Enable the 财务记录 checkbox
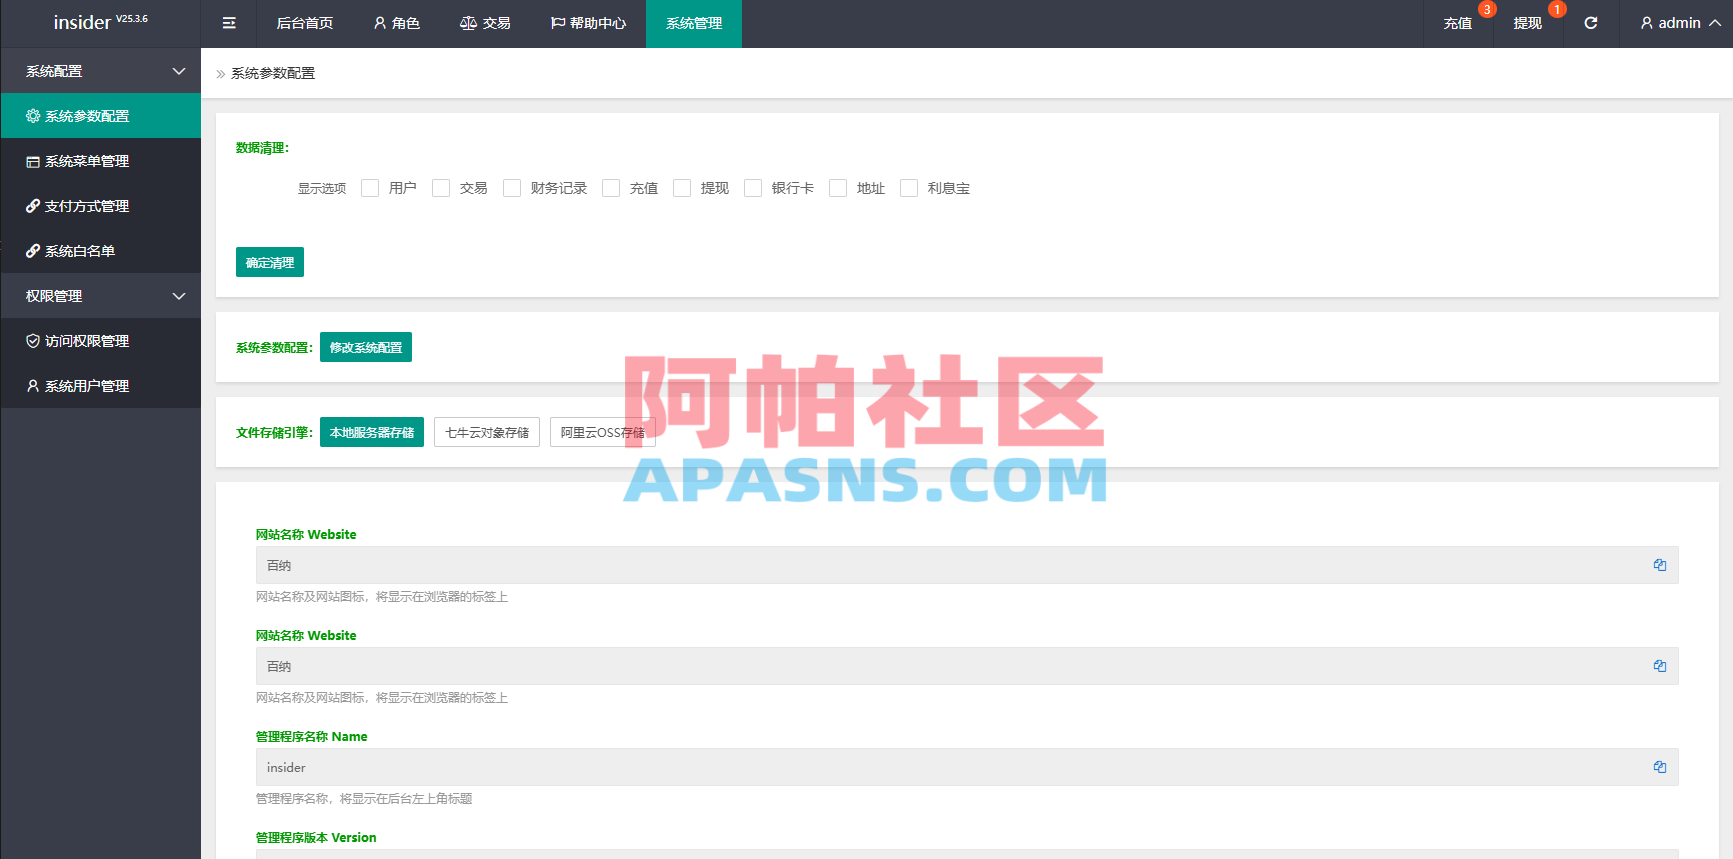The width and height of the screenshot is (1733, 859). click(512, 188)
